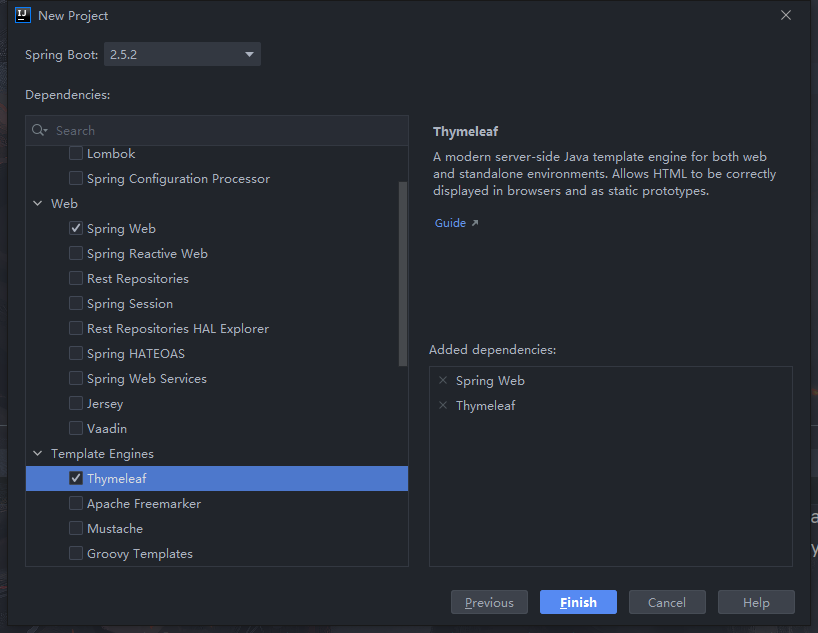Image resolution: width=818 pixels, height=633 pixels.
Task: Close the New Project dialog
Action: coord(786,15)
